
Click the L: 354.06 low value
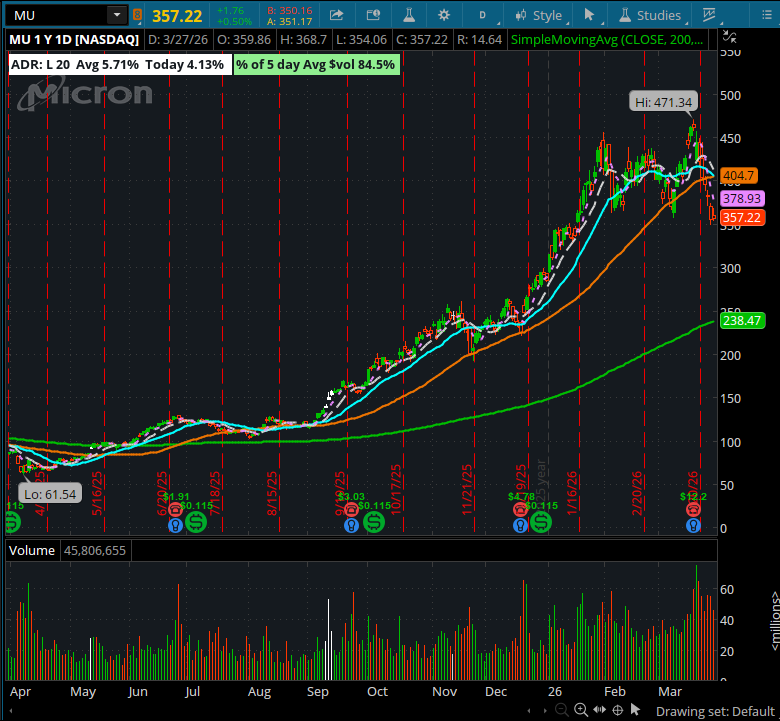pos(362,39)
